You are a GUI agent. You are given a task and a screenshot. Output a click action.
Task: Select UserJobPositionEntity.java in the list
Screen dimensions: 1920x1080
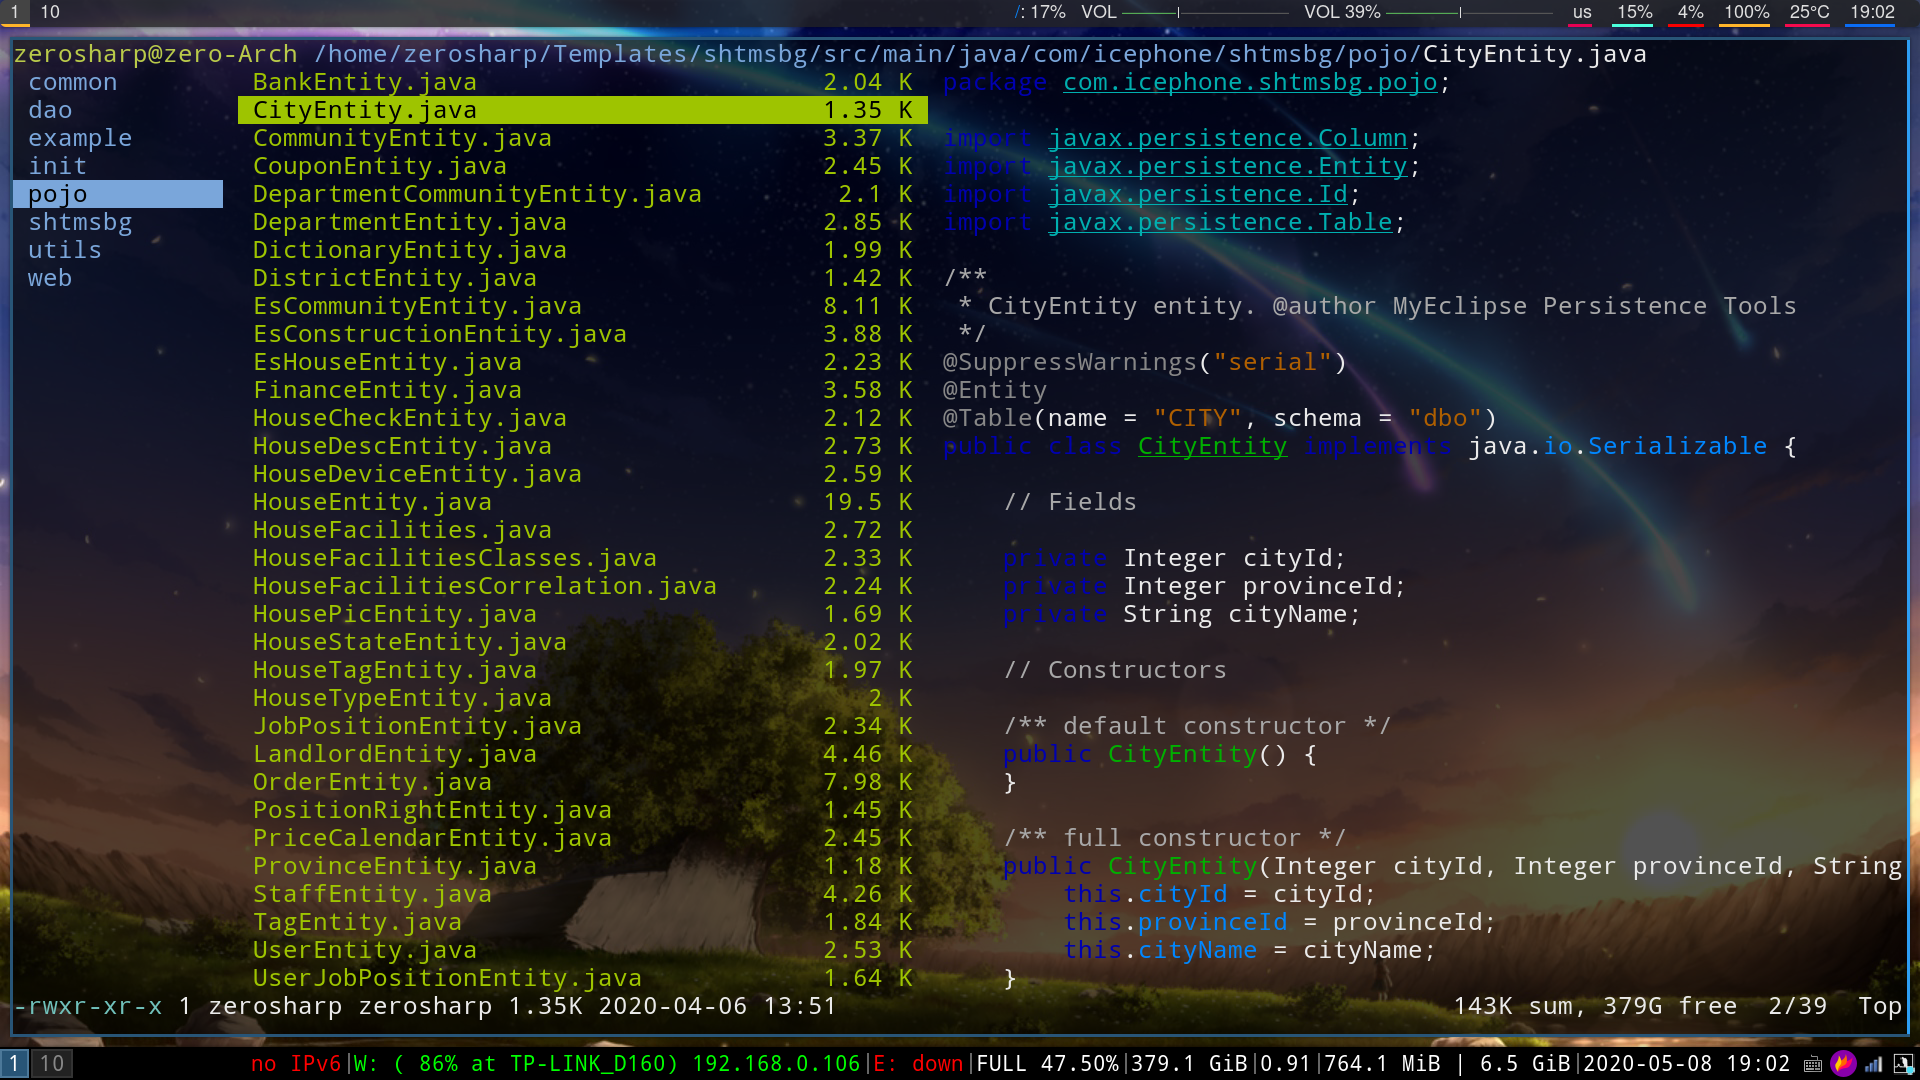click(447, 978)
